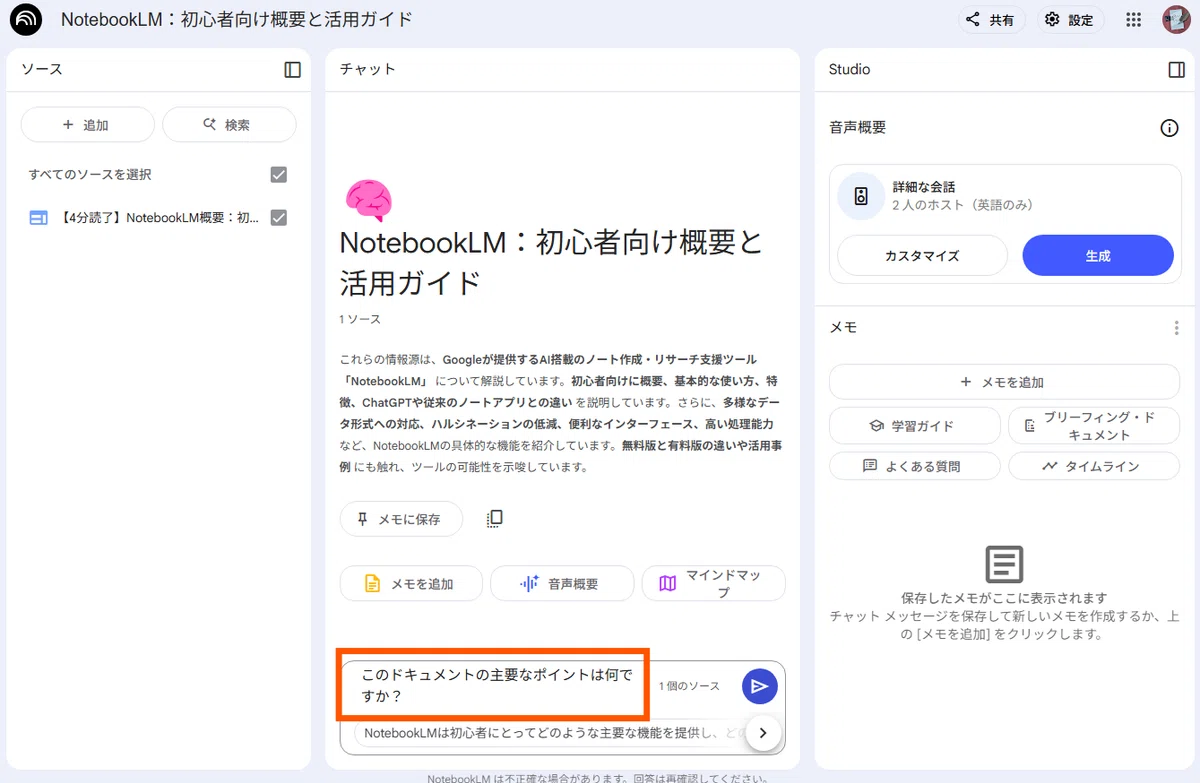Click the notebook title in the header
The width and height of the screenshot is (1200, 783).
[237, 20]
